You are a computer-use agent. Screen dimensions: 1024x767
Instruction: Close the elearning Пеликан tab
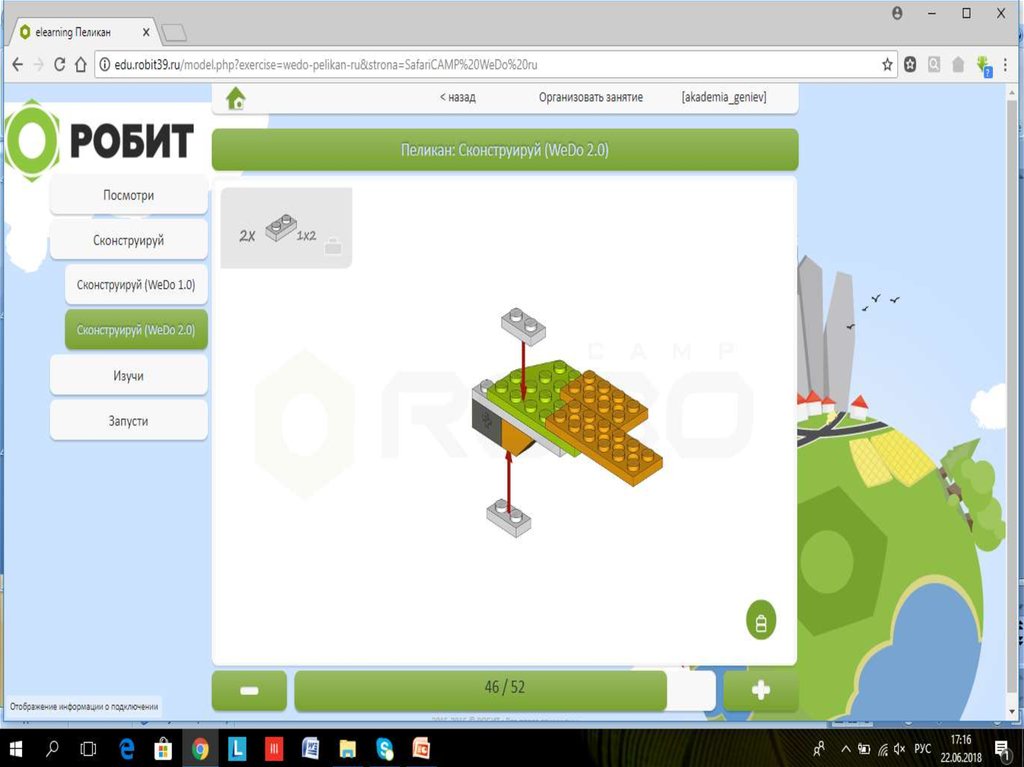[x=146, y=31]
